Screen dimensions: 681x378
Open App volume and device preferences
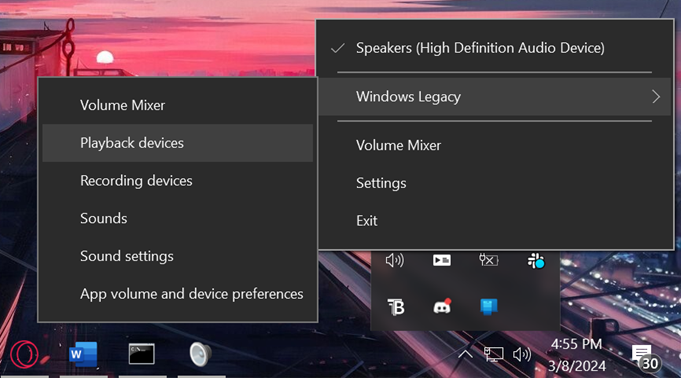(x=178, y=294)
